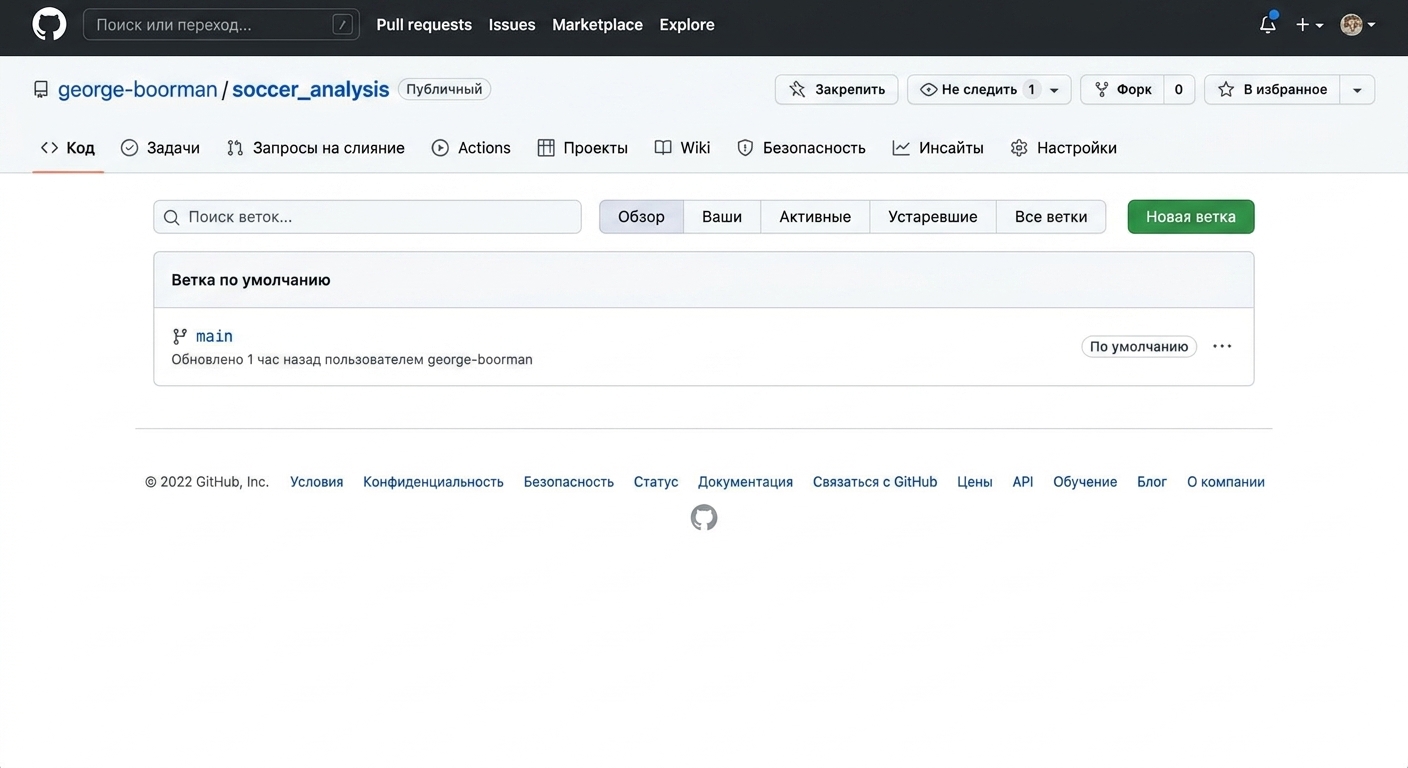Open Explore in top navigation
Viewport: 1408px width, 768px height.
[687, 24]
